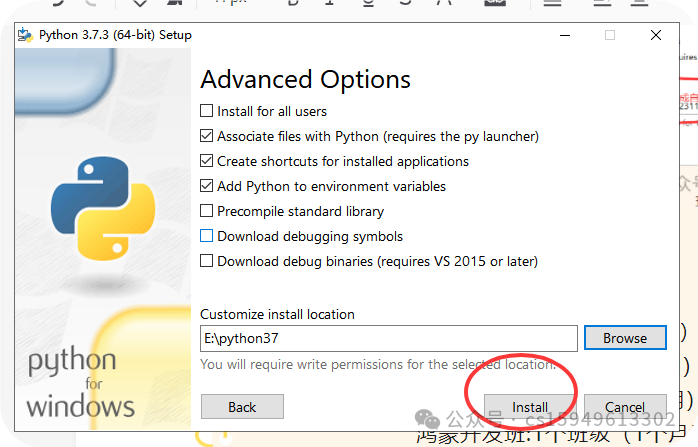The width and height of the screenshot is (698, 447).
Task: Enable Precompile standard library
Action: (207, 211)
